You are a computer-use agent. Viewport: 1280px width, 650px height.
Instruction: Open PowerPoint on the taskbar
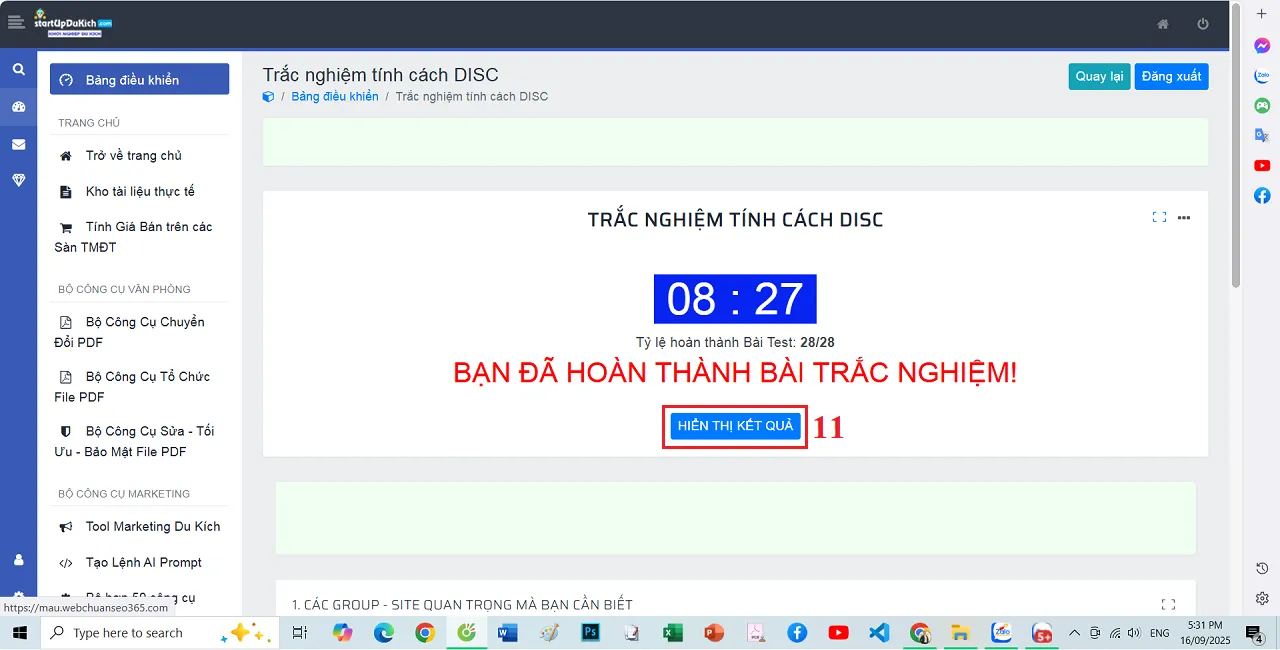714,633
